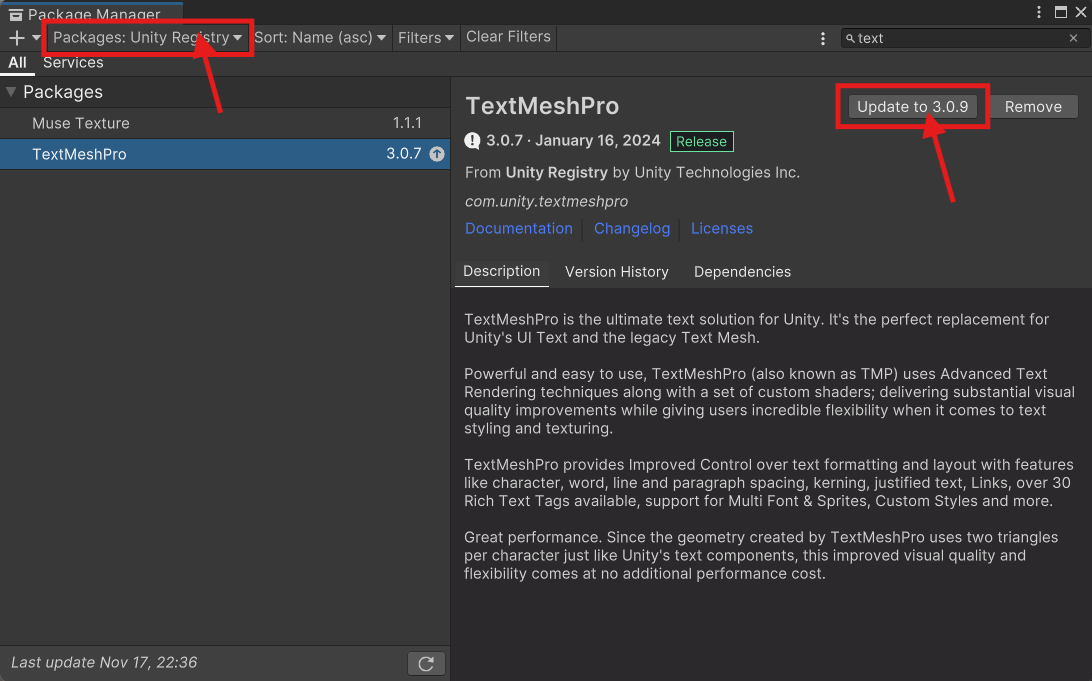Open the add package dropdown arrow
The width and height of the screenshot is (1092, 681).
click(36, 38)
